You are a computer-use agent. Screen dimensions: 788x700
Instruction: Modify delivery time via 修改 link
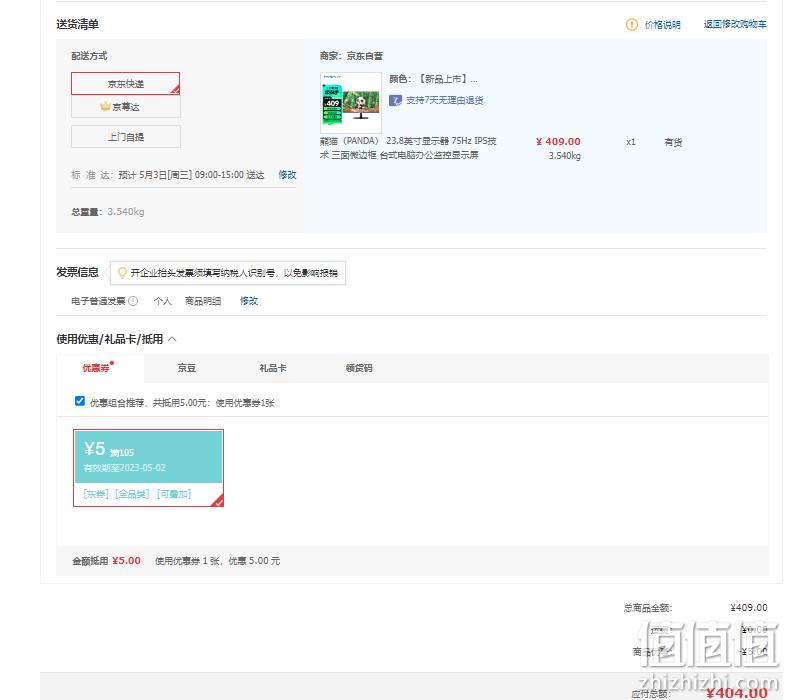tap(287, 175)
